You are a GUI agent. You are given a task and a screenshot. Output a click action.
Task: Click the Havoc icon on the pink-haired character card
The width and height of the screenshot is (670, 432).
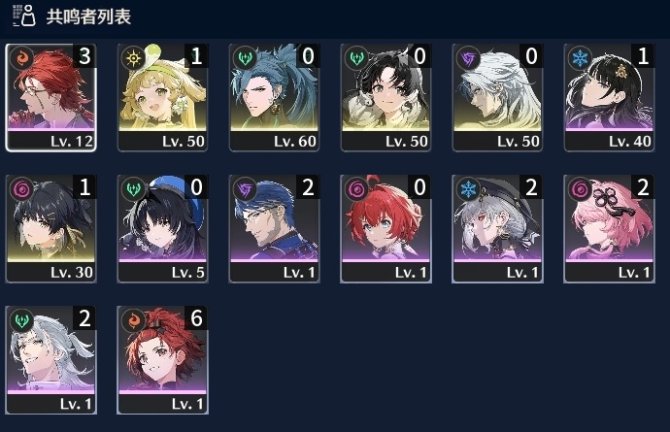580,188
